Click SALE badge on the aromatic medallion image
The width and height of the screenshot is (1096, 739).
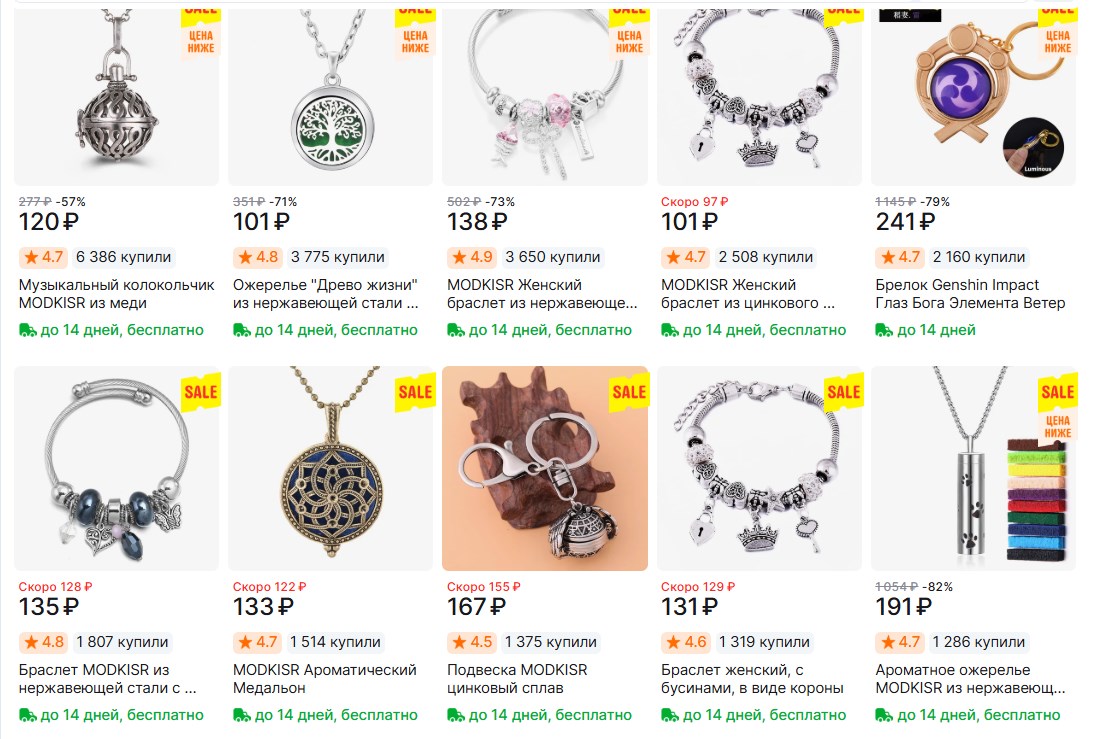(415, 392)
